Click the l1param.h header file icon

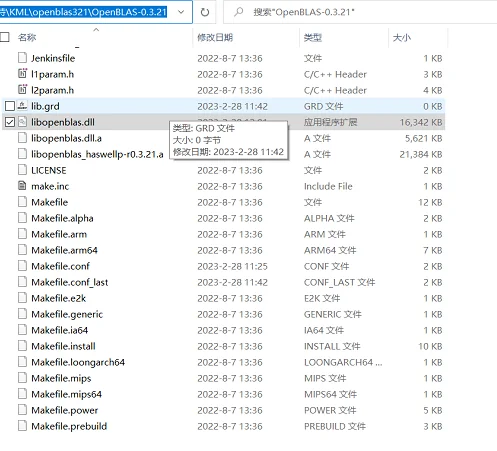(x=22, y=74)
